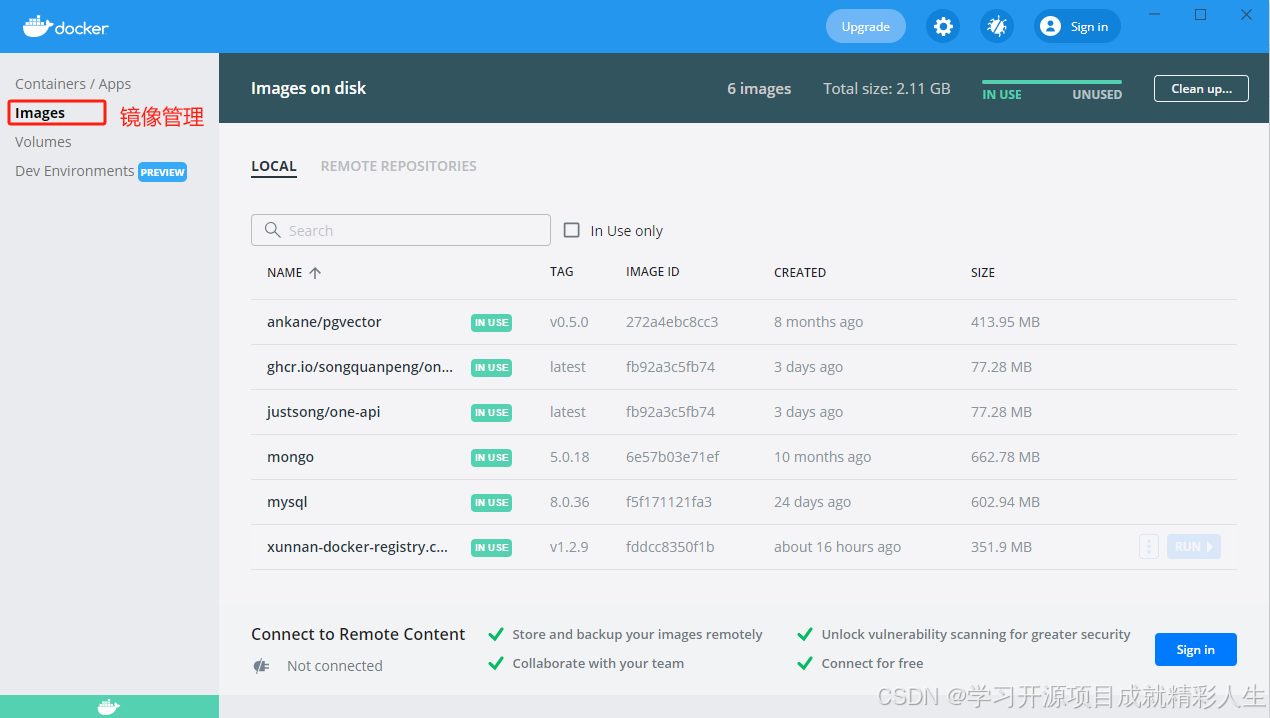Sort images by NAME column arrow
The image size is (1270, 718).
(x=315, y=273)
